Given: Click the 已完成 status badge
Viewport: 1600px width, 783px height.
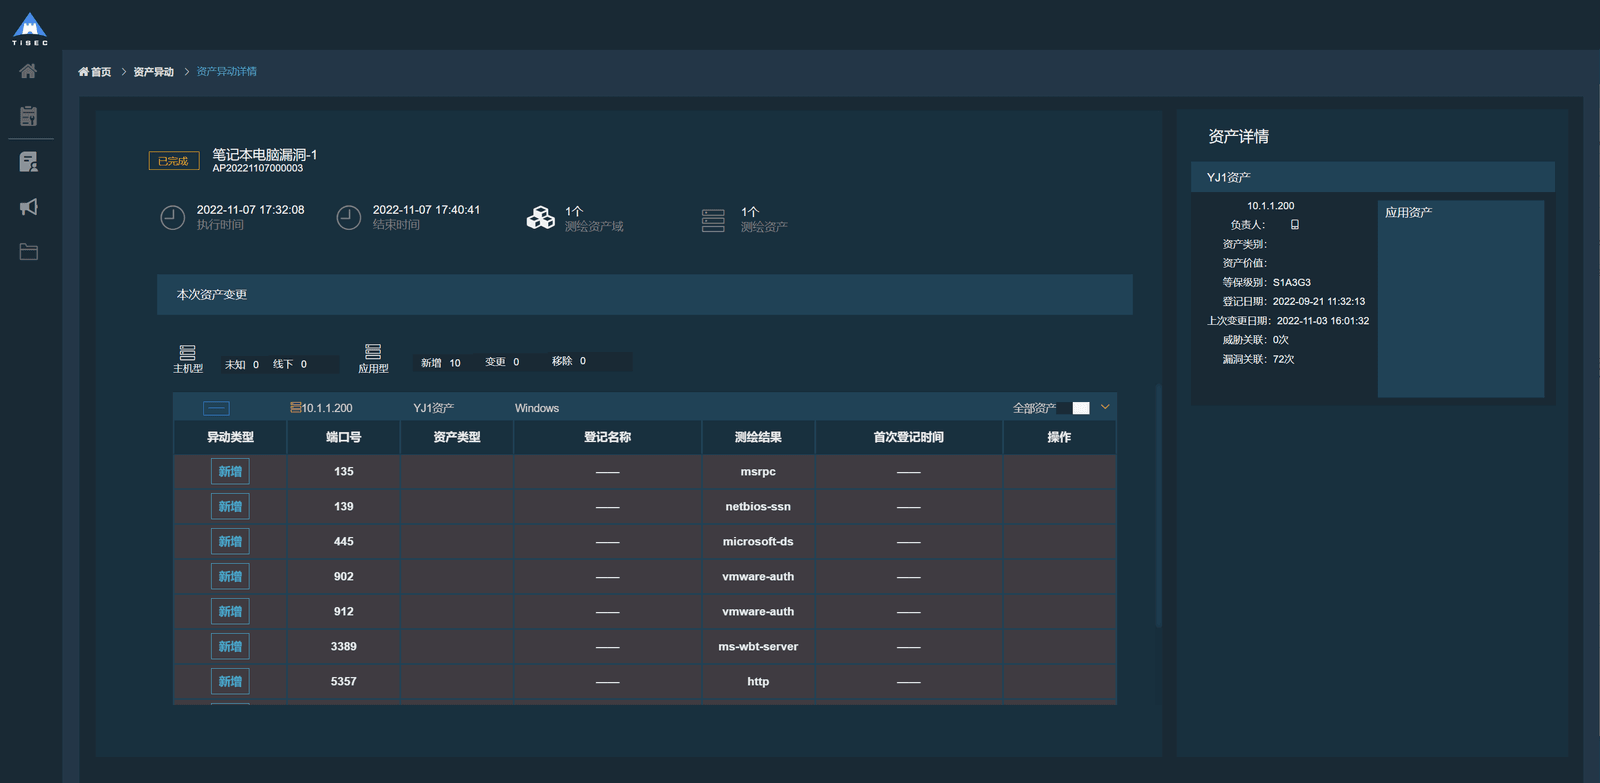Looking at the screenshot, I should [174, 161].
